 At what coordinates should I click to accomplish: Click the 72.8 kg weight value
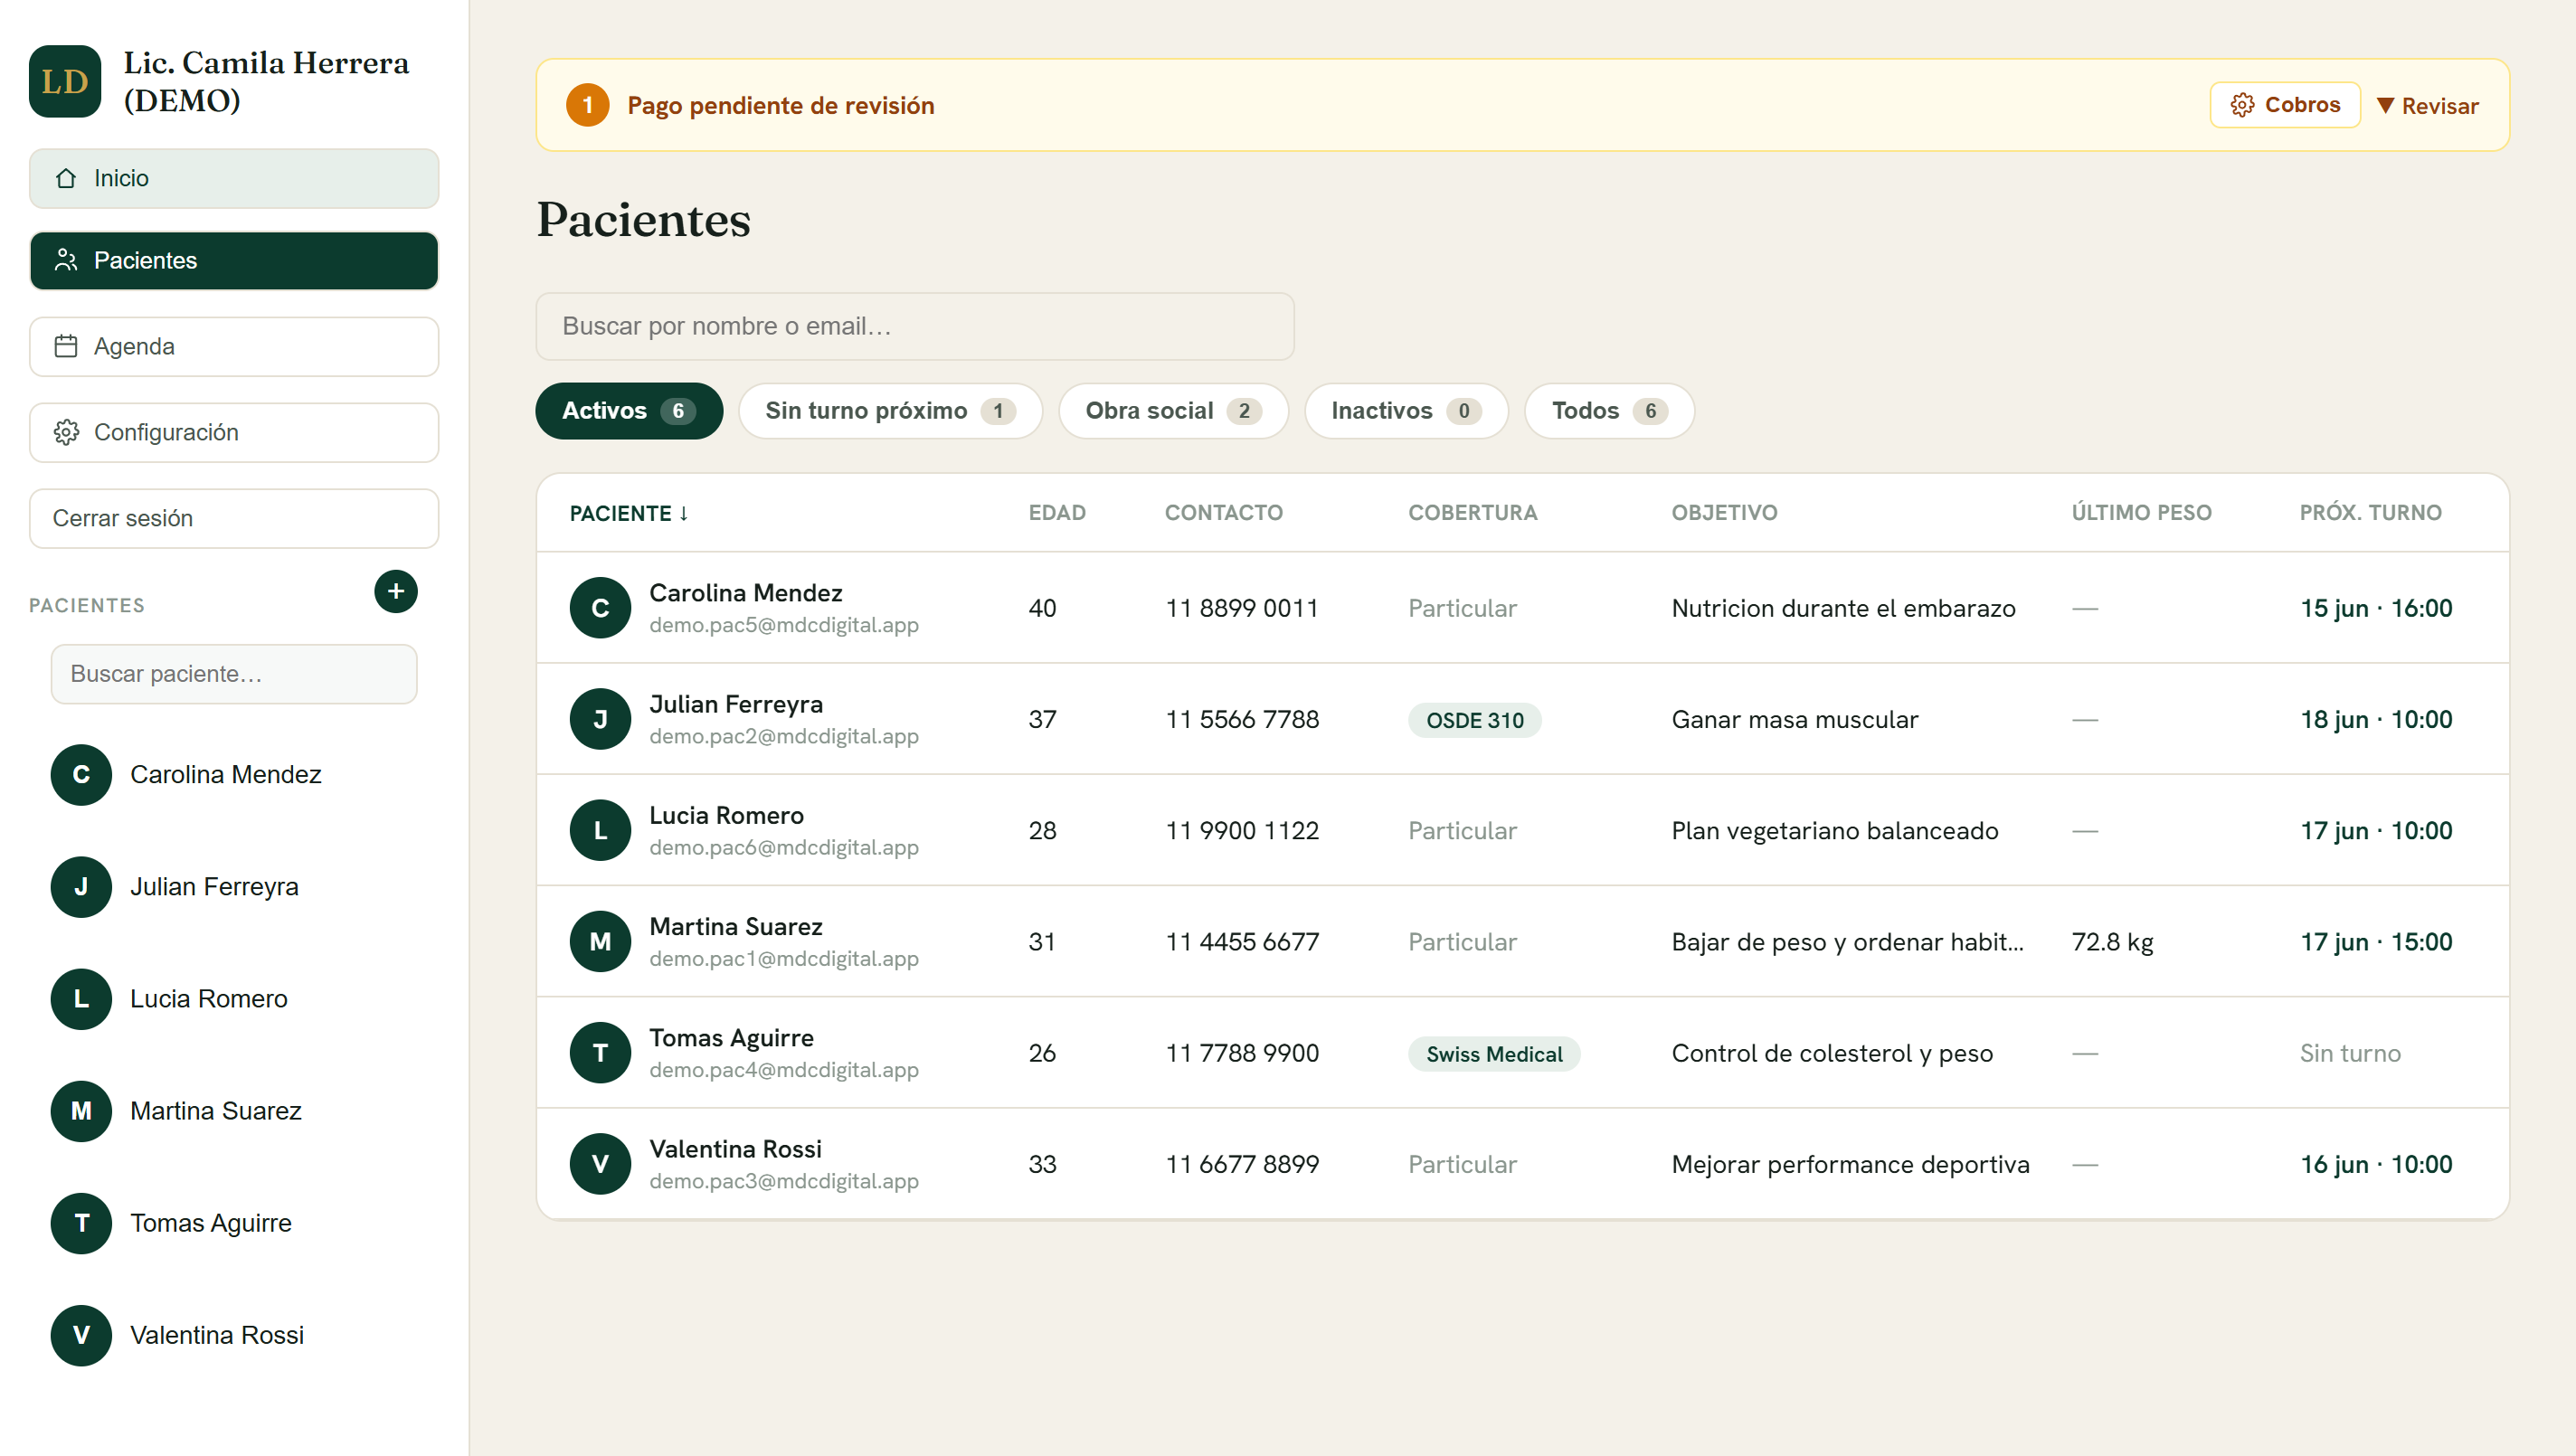[2112, 941]
